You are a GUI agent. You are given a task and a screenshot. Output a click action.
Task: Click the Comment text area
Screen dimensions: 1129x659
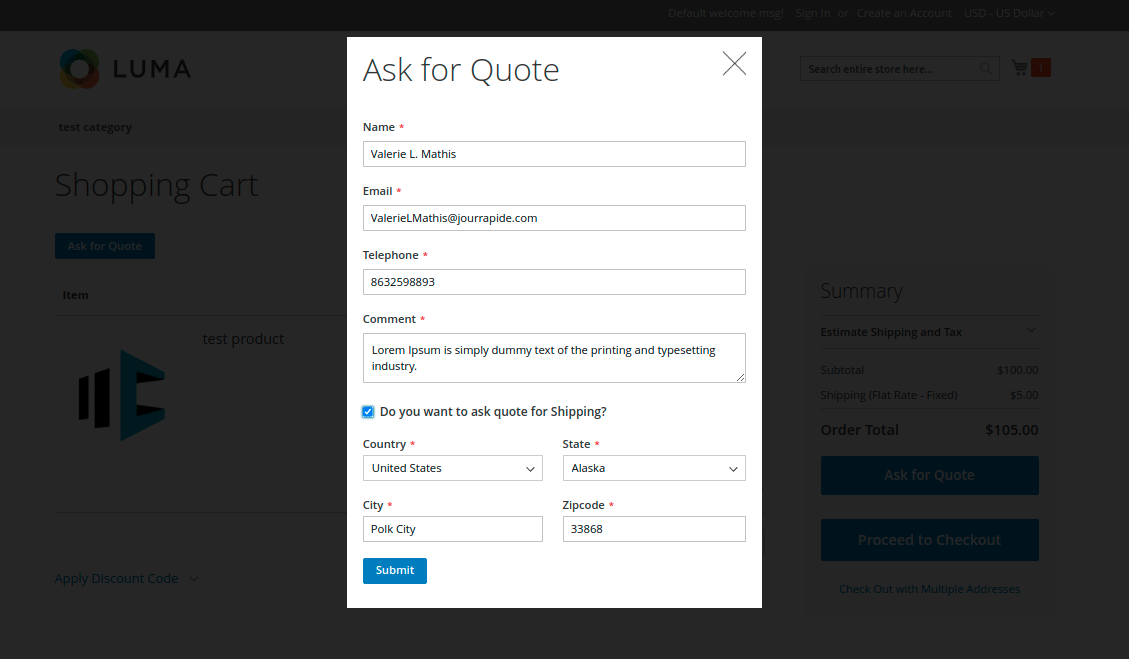pos(554,358)
